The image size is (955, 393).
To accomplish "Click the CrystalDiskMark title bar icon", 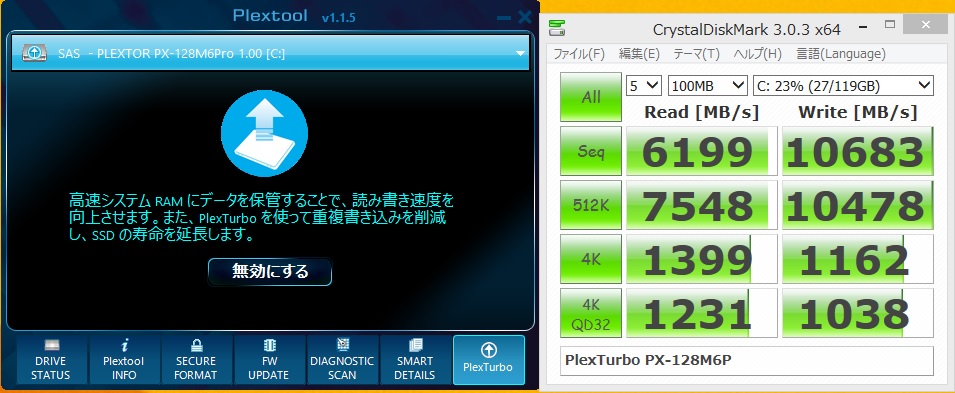I will (557, 27).
